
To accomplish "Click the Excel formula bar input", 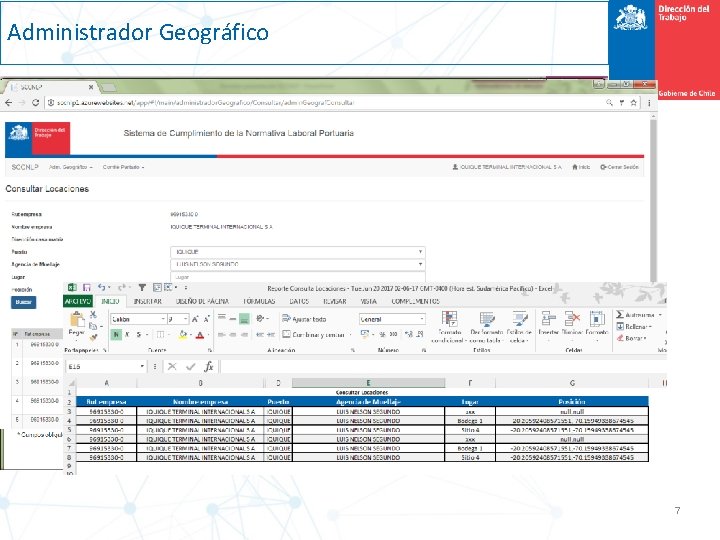I will click(x=443, y=366).
